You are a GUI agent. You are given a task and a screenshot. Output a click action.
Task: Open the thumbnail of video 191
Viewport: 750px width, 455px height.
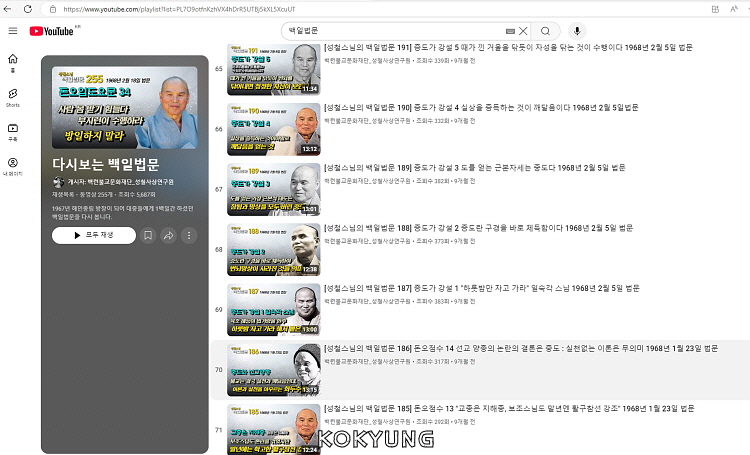[x=274, y=69]
